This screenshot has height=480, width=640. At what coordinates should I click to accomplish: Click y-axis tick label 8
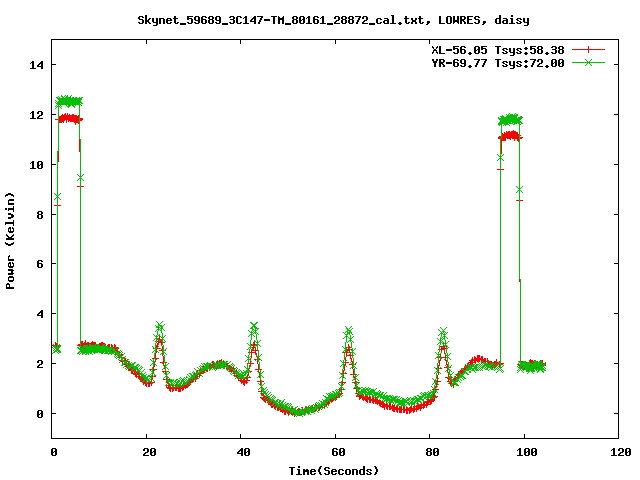pyautogui.click(x=40, y=215)
